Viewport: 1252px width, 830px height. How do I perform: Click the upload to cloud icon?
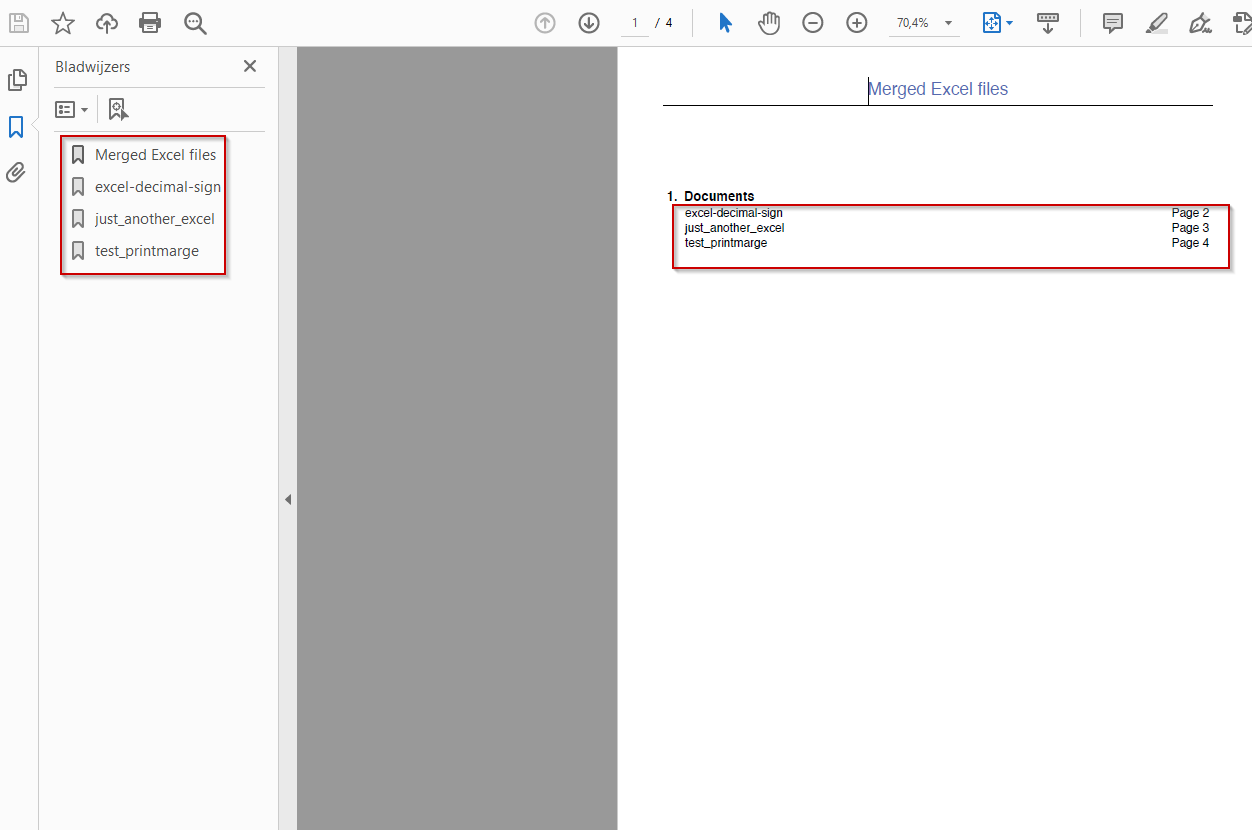coord(107,23)
